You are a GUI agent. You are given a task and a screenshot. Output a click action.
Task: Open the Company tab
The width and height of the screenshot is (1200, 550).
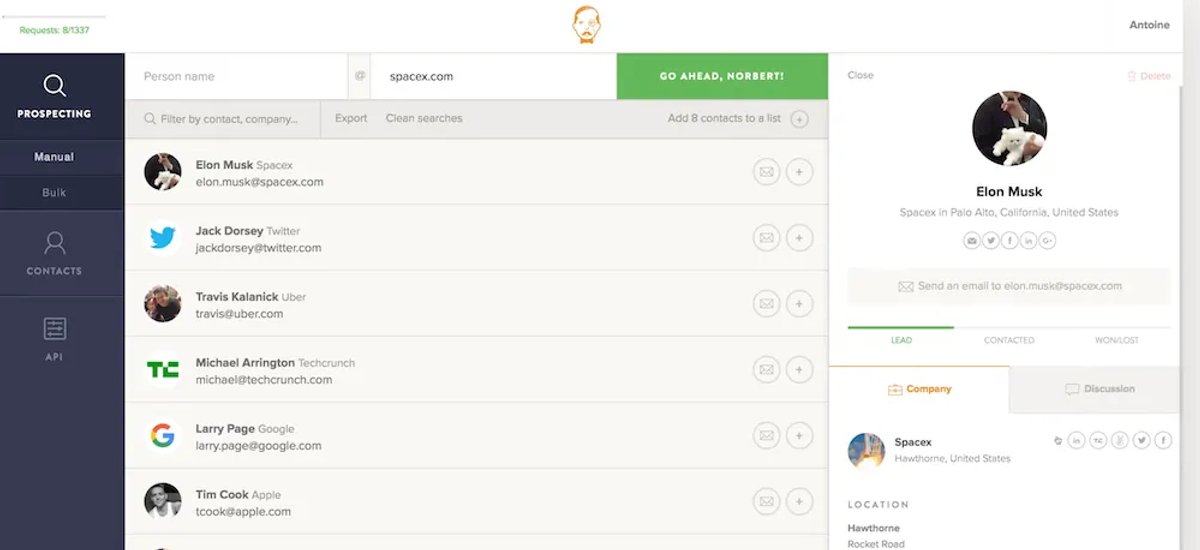(919, 389)
